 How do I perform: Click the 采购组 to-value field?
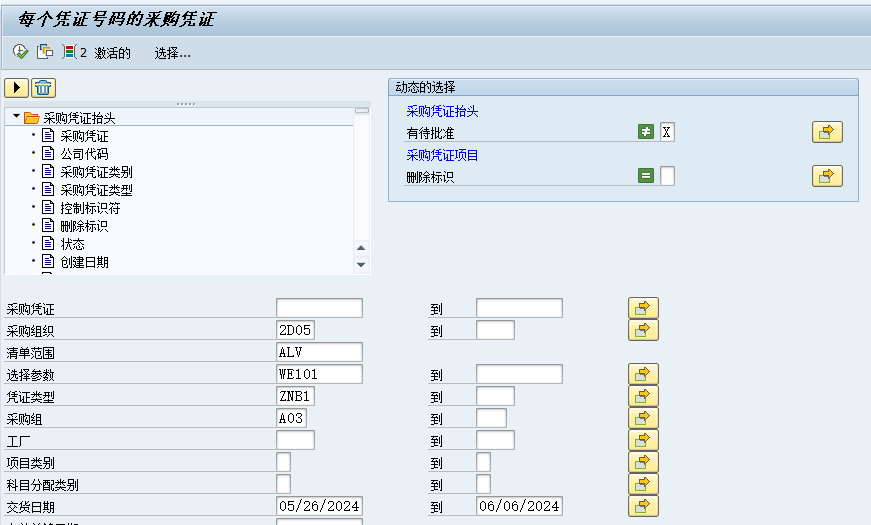[x=492, y=418]
